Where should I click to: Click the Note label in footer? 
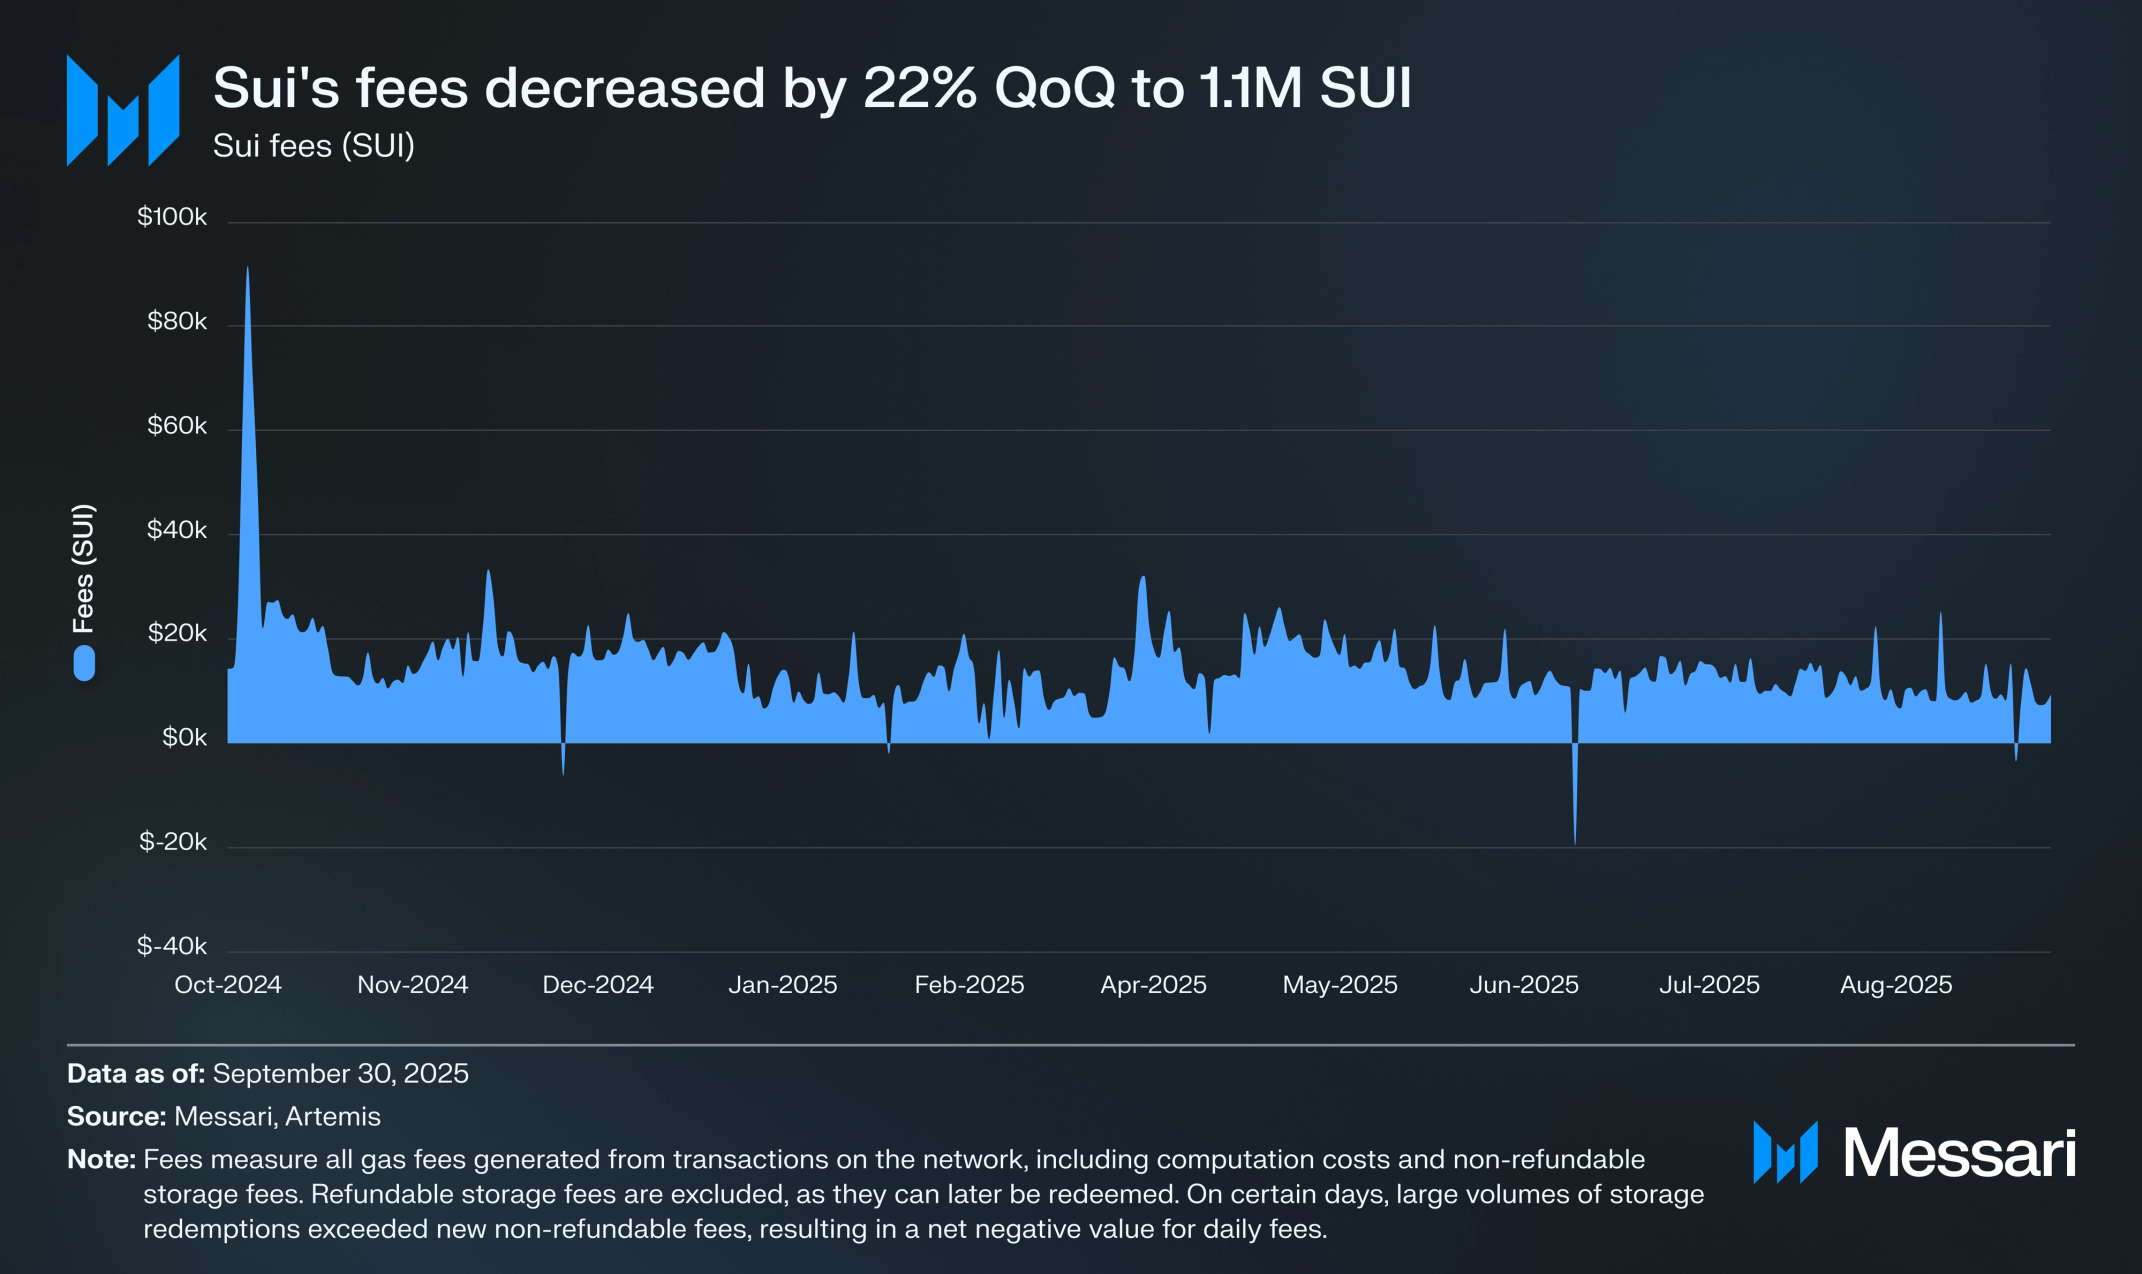tap(101, 1159)
